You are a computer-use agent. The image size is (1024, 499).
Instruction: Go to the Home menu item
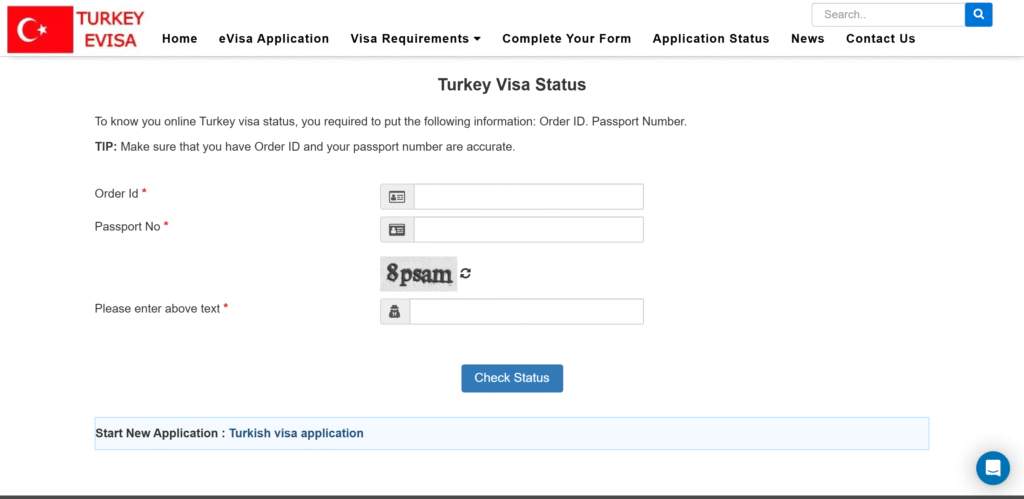tap(179, 39)
